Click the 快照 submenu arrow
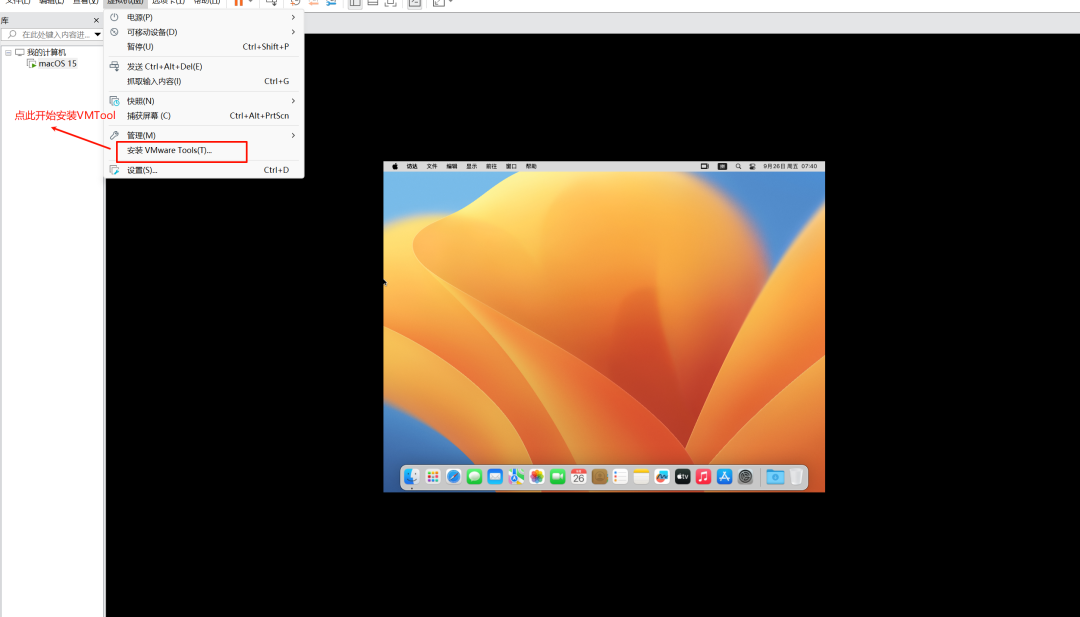1080x617 pixels. pos(293,101)
